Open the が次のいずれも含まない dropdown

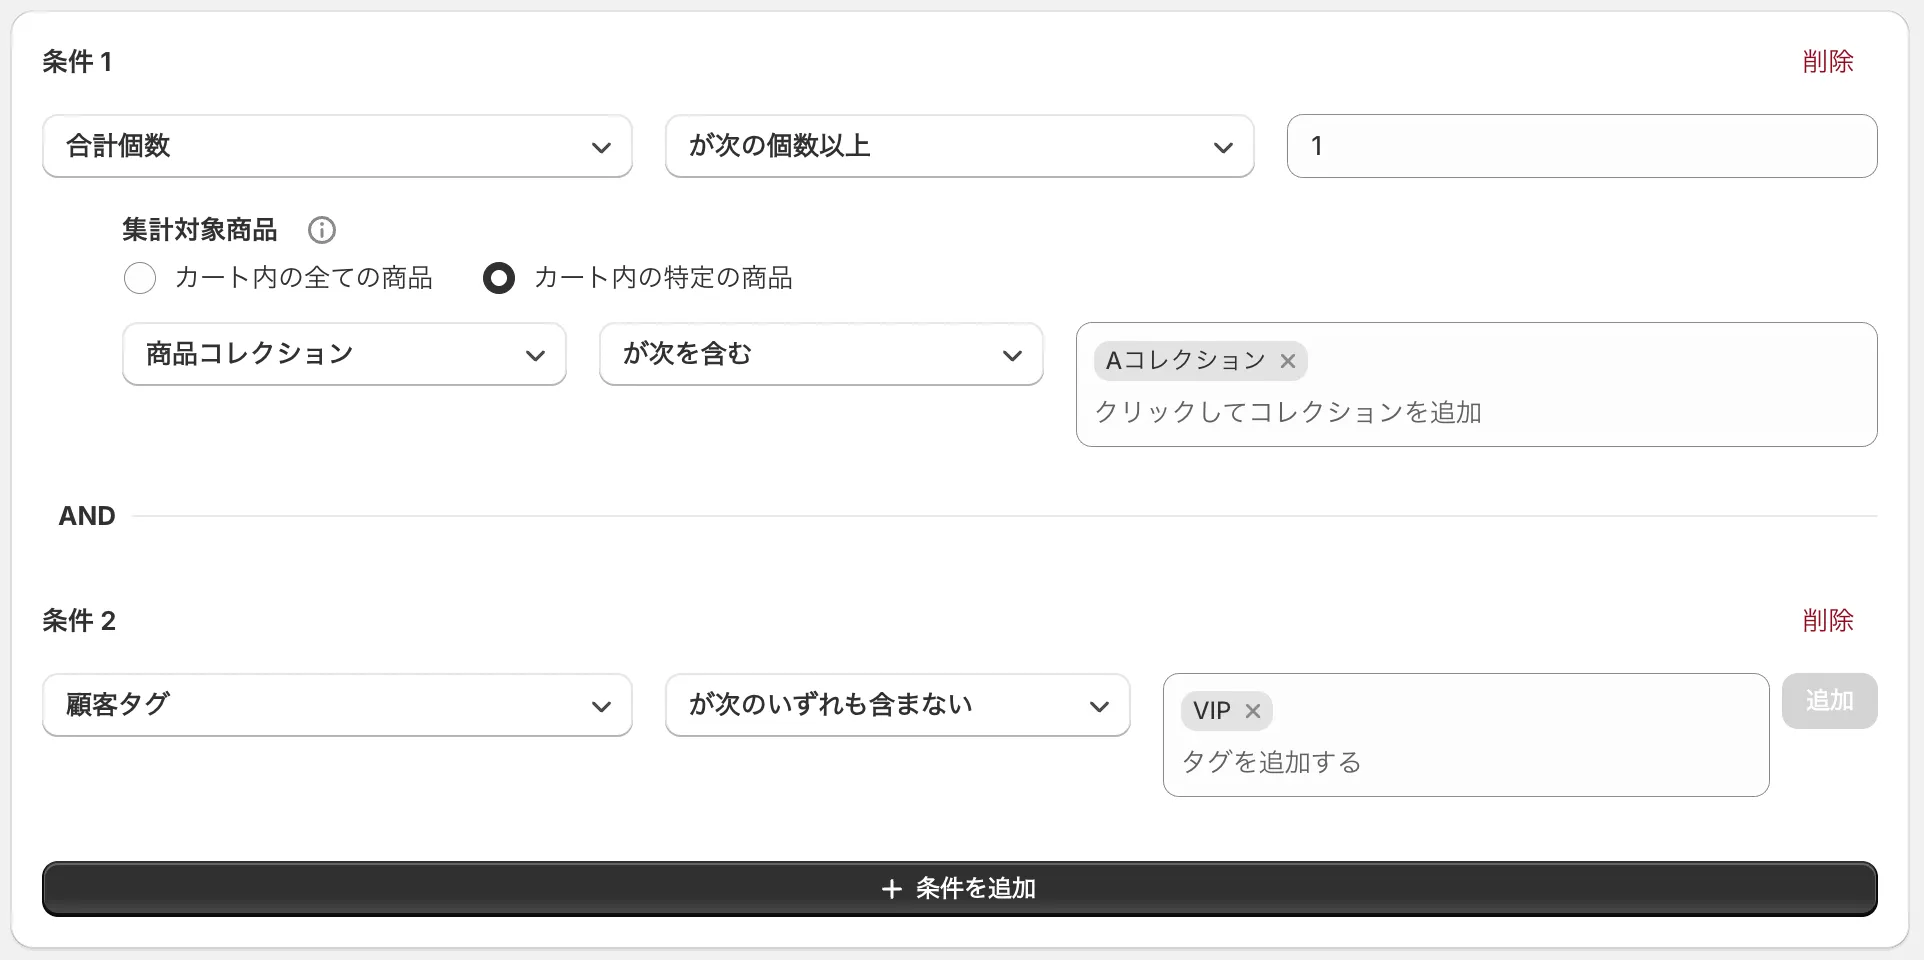896,705
